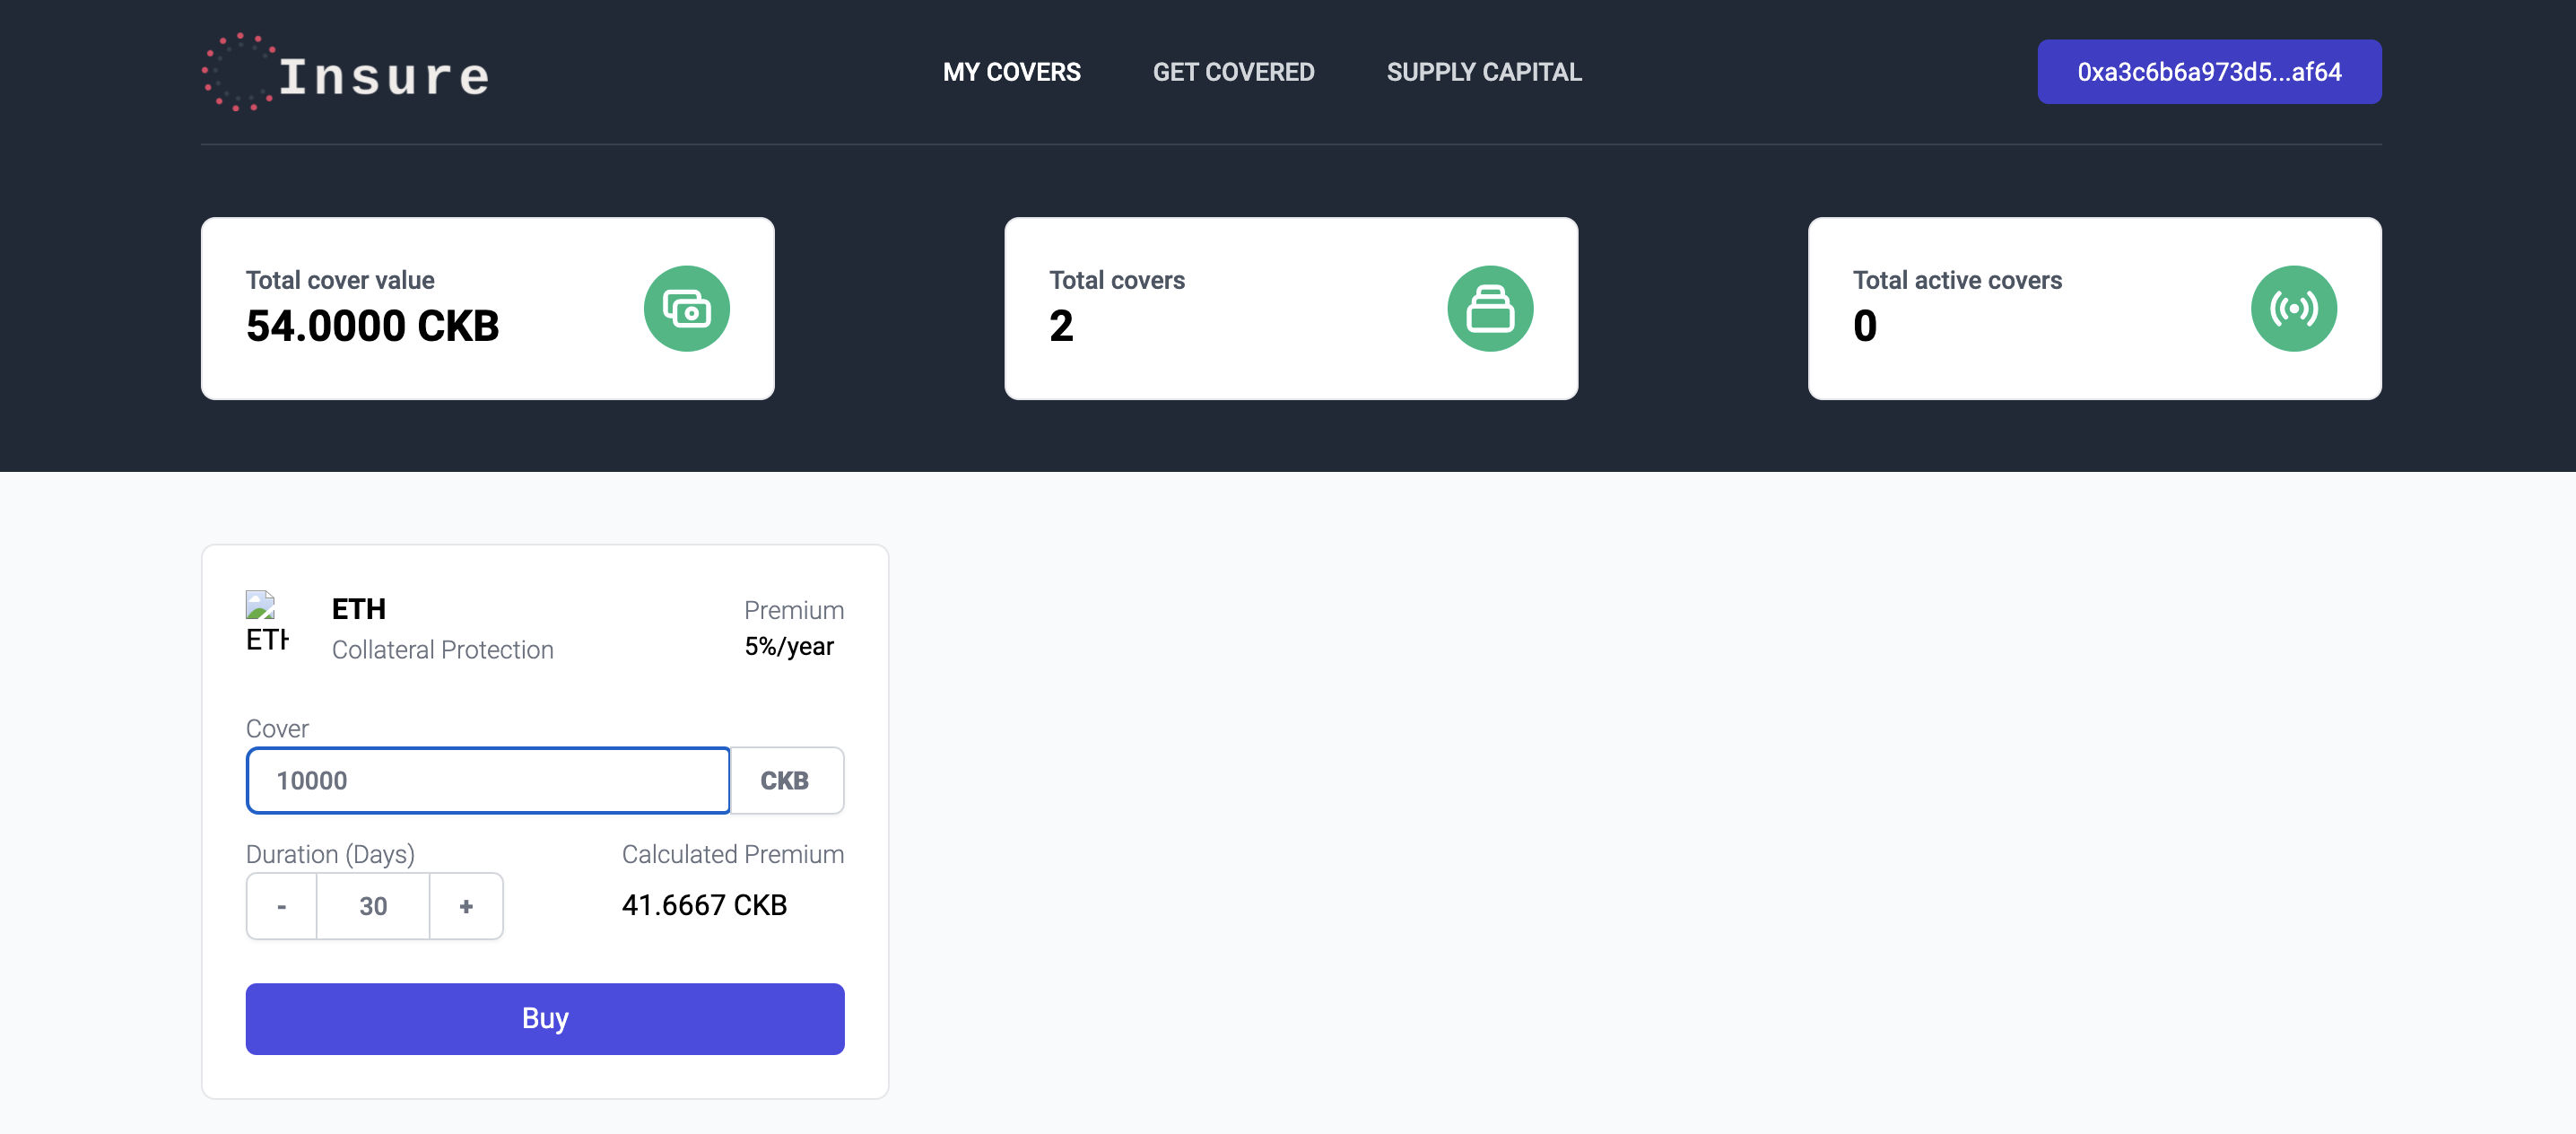Viewport: 2576px width, 1134px height.
Task: Click the Total active covers count 0
Action: [x=1865, y=326]
